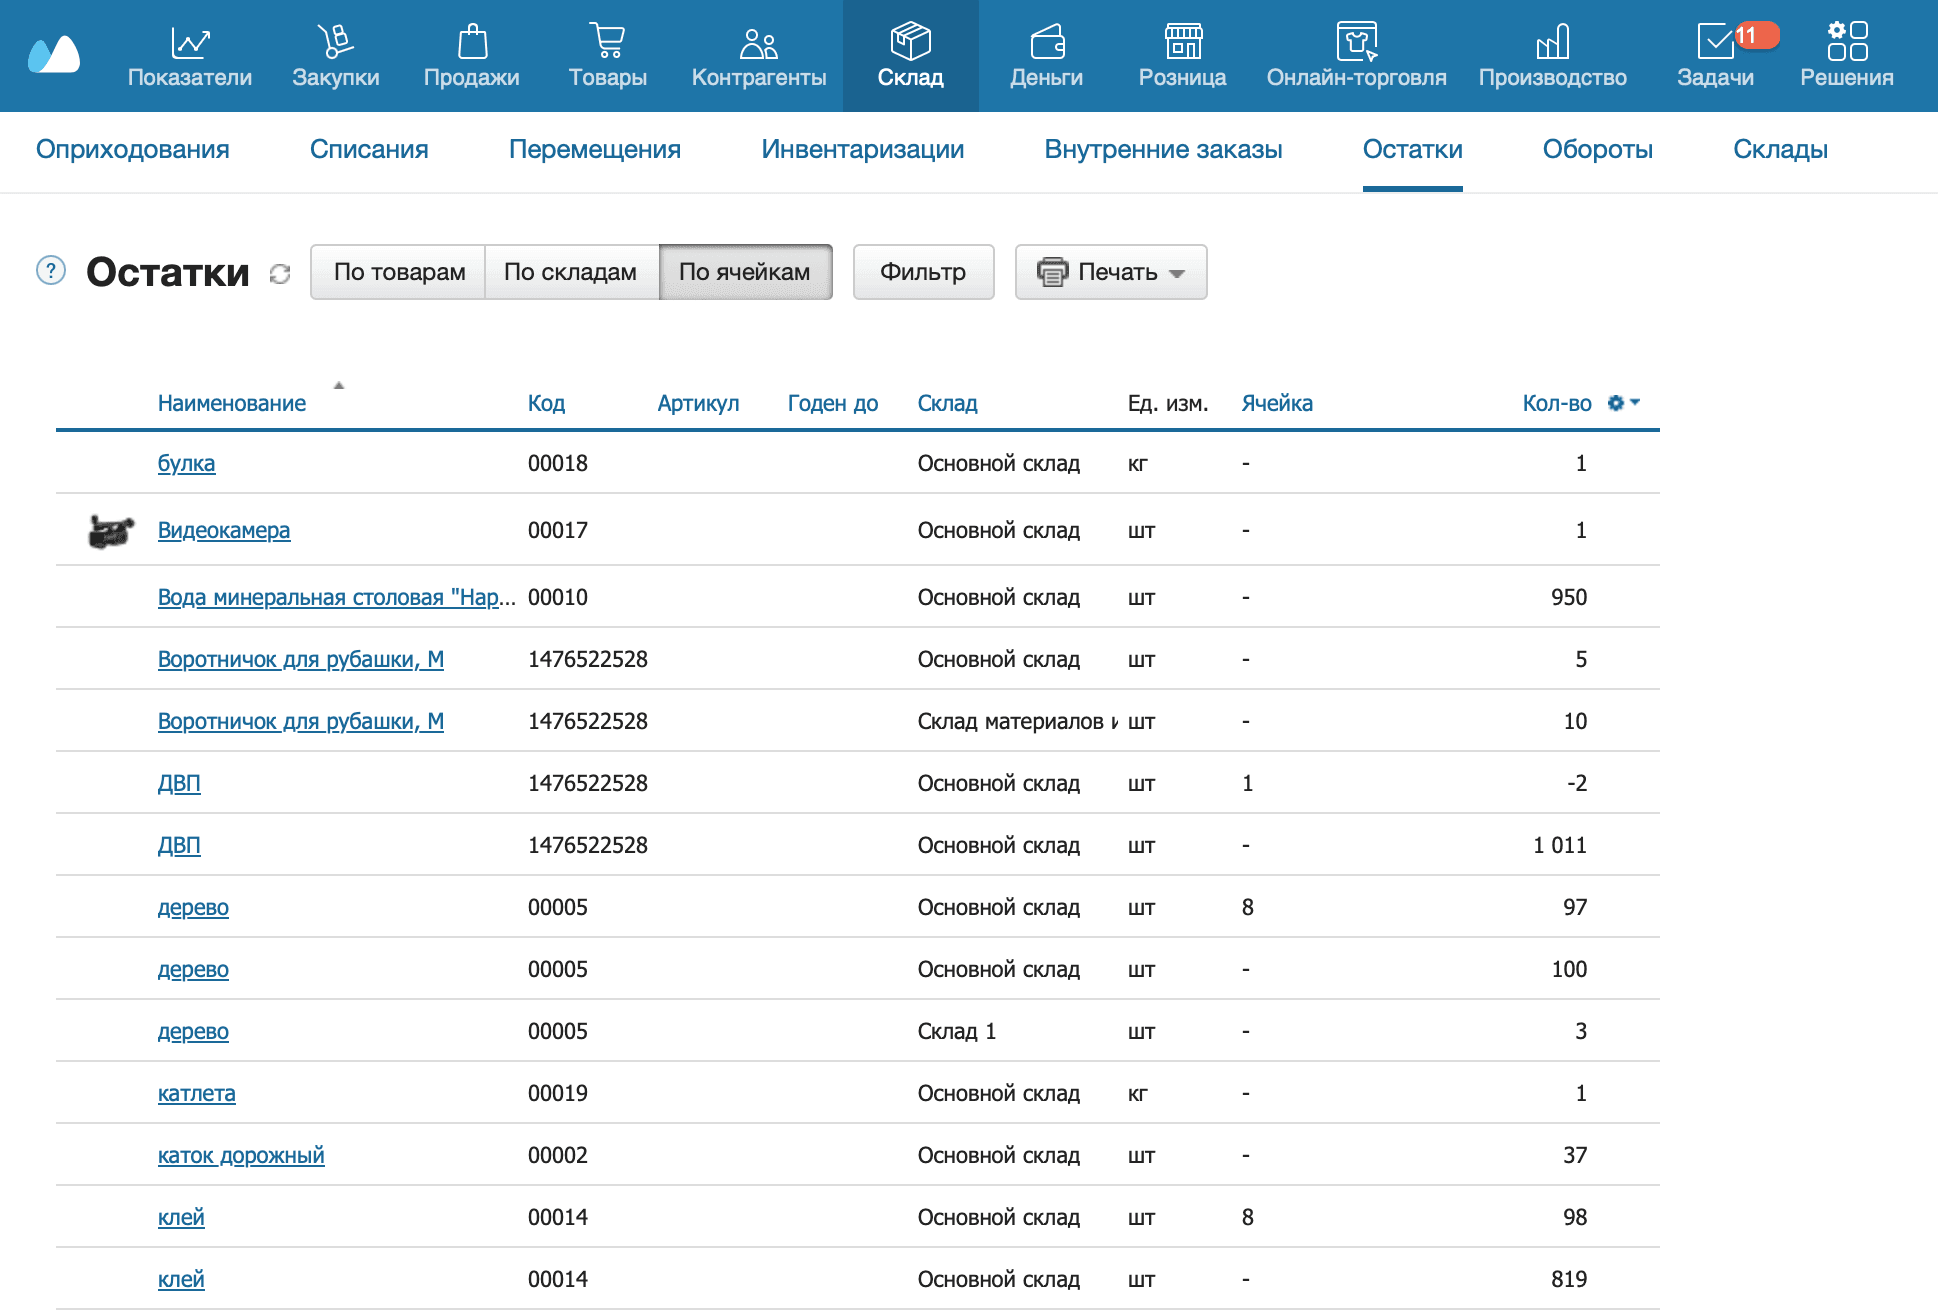
Task: Switch view to По товарам
Action: tap(399, 271)
